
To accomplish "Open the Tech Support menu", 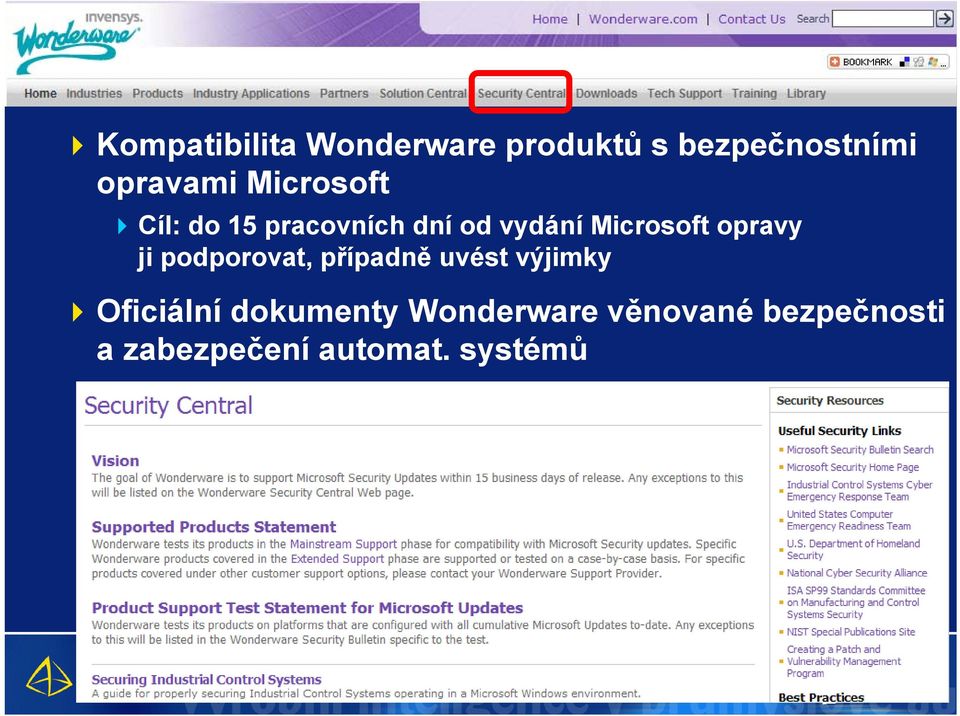I will point(684,94).
